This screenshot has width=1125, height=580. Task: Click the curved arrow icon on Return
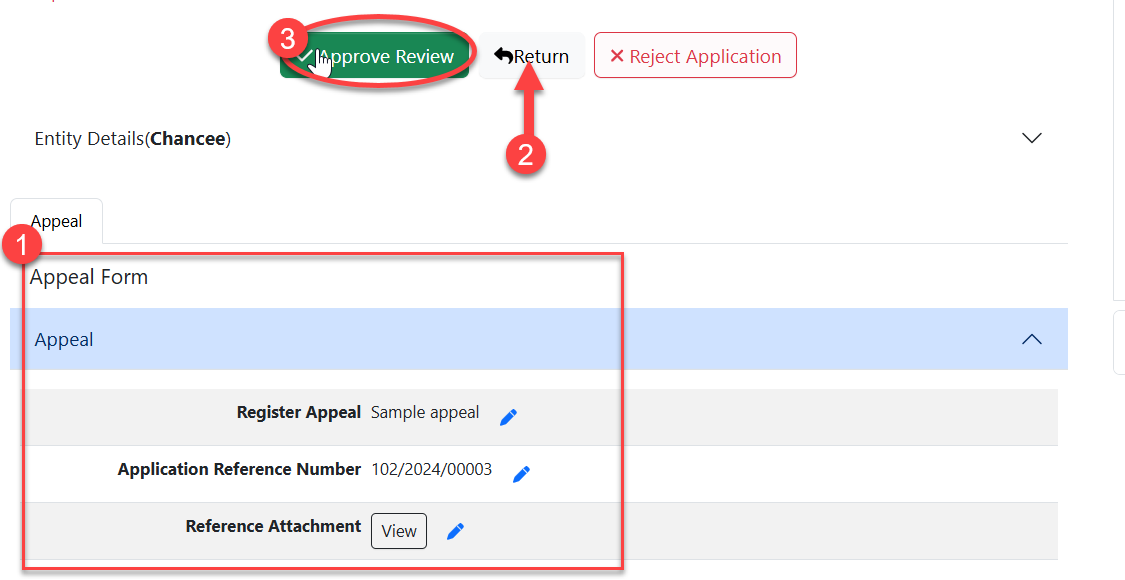pos(503,56)
